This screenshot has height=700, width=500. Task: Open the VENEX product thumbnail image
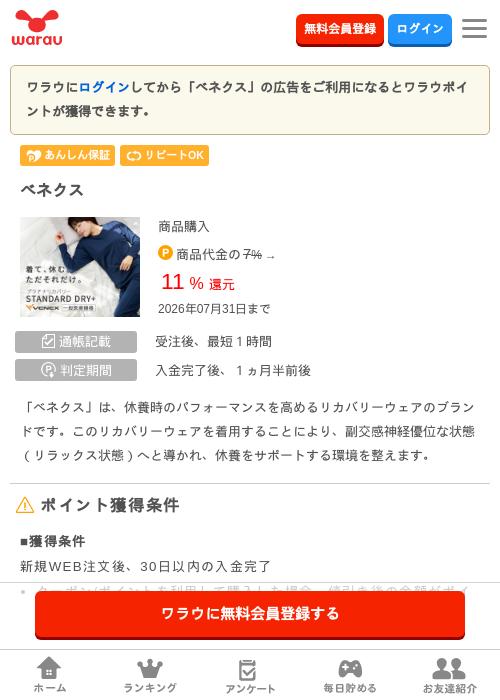(80, 267)
